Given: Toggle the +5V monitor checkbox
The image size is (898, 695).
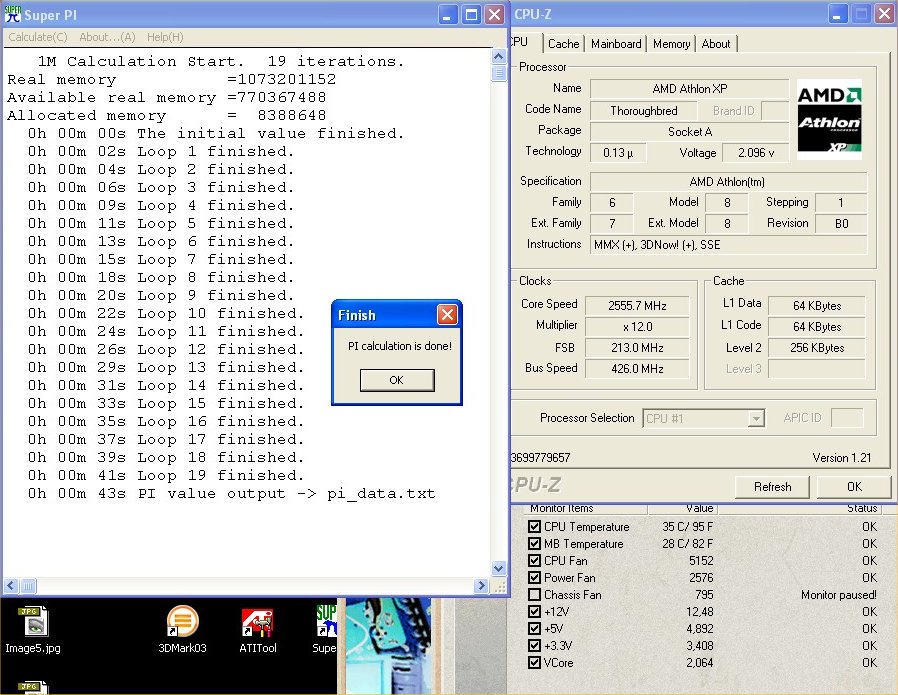Looking at the screenshot, I should tap(534, 628).
